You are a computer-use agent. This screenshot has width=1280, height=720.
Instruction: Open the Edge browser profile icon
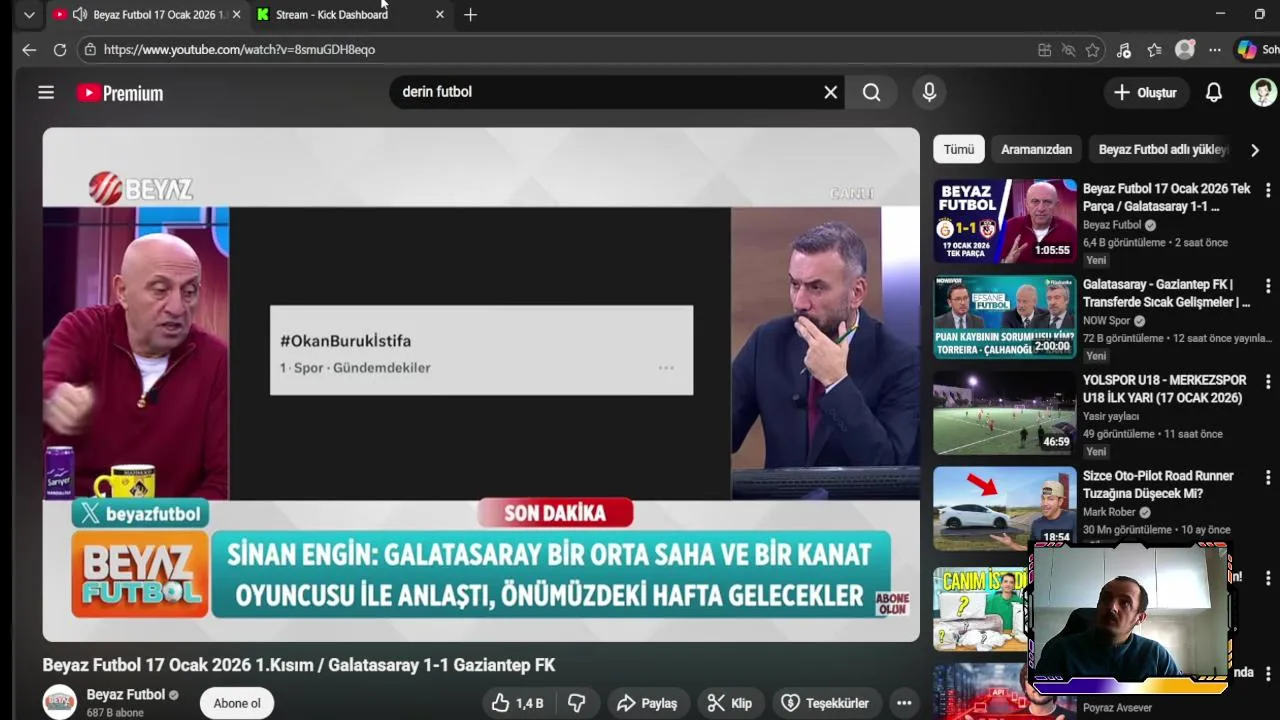point(1185,50)
